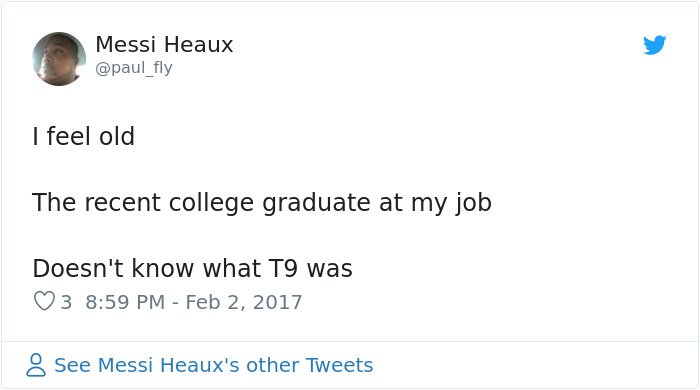Like the tweet with the heart icon
This screenshot has height=390, width=700.
click(44, 301)
